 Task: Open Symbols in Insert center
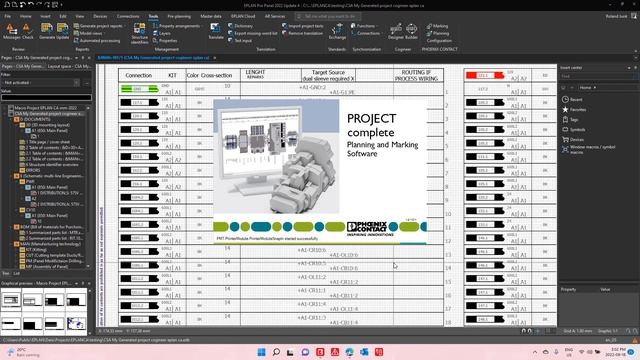[x=573, y=130]
